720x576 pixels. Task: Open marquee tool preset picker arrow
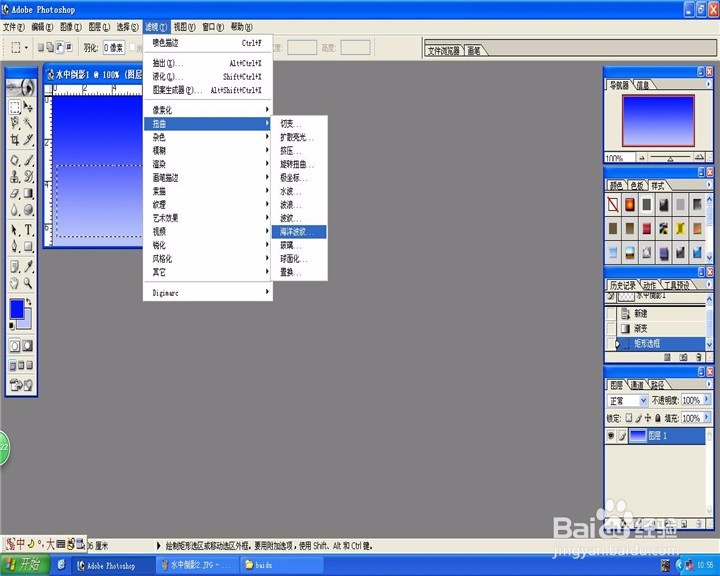tap(26, 47)
